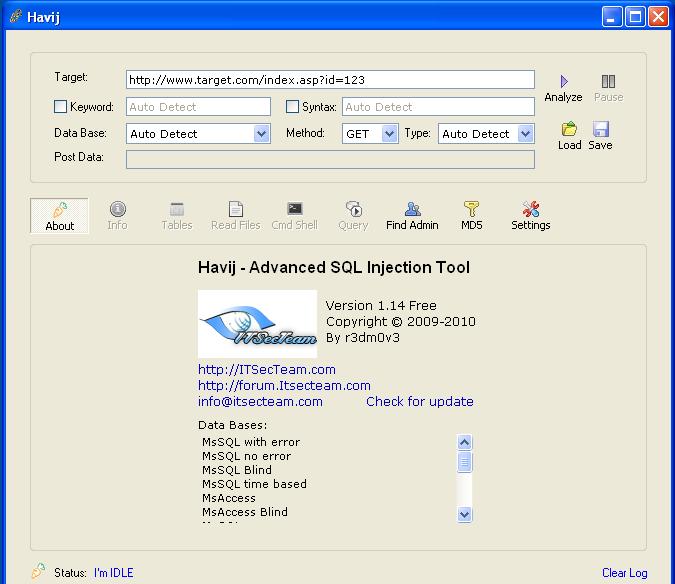Image resolution: width=675 pixels, height=584 pixels.
Task: Maximize the Havij window
Action: pyautogui.click(x=635, y=17)
